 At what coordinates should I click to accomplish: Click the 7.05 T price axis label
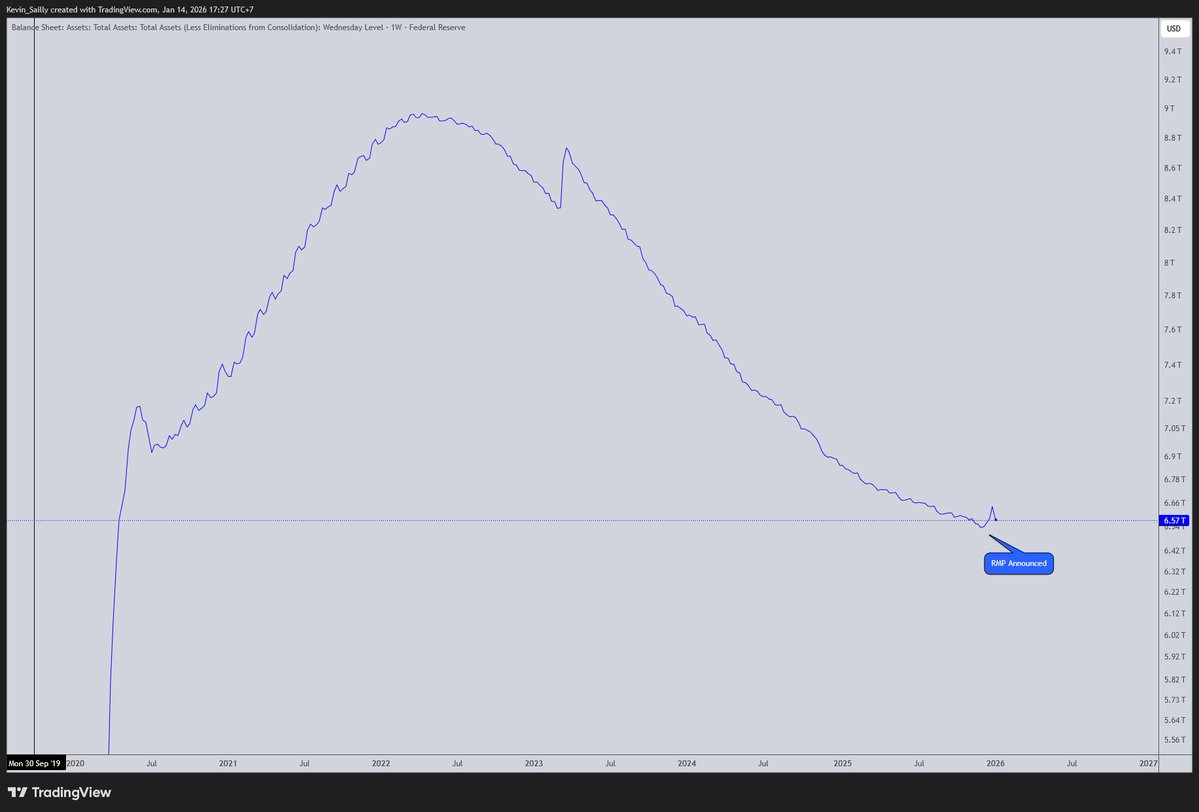(x=1175, y=428)
